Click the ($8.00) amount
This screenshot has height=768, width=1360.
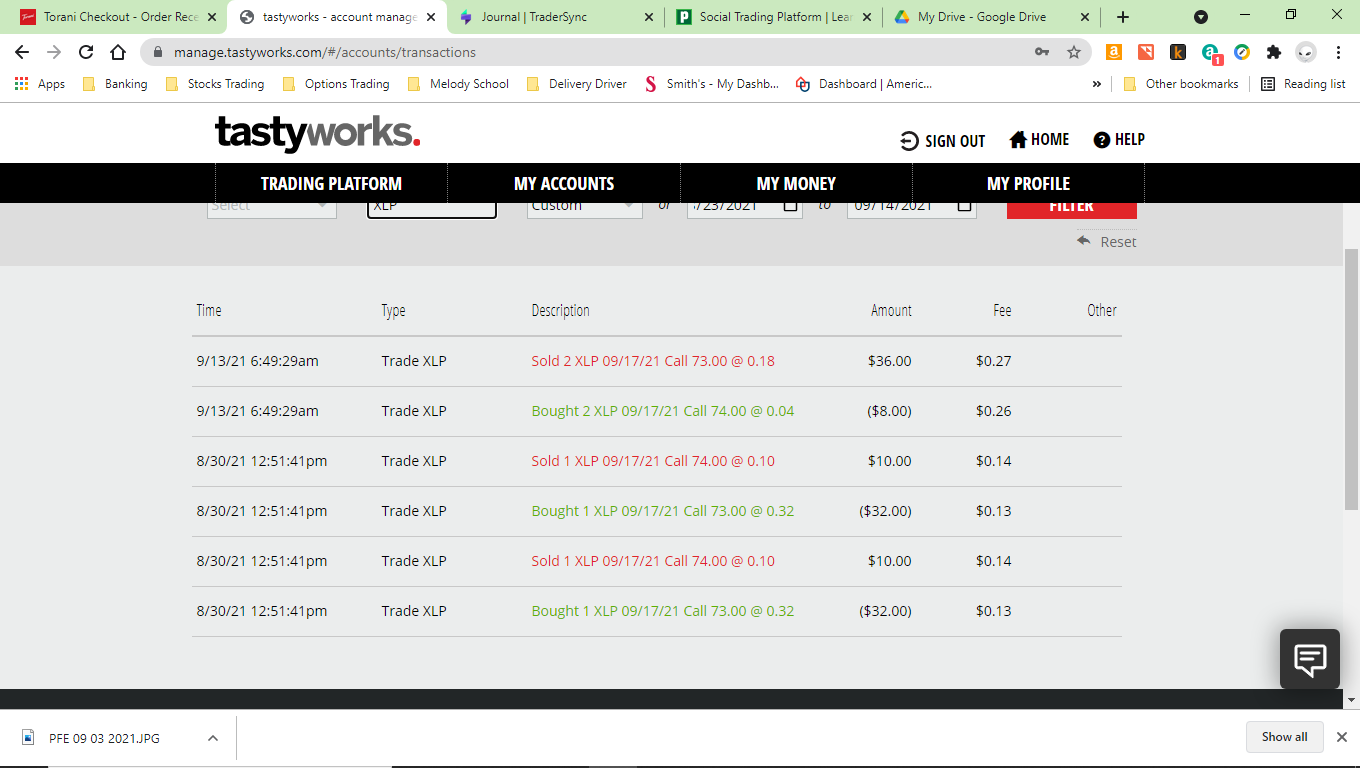[888, 411]
